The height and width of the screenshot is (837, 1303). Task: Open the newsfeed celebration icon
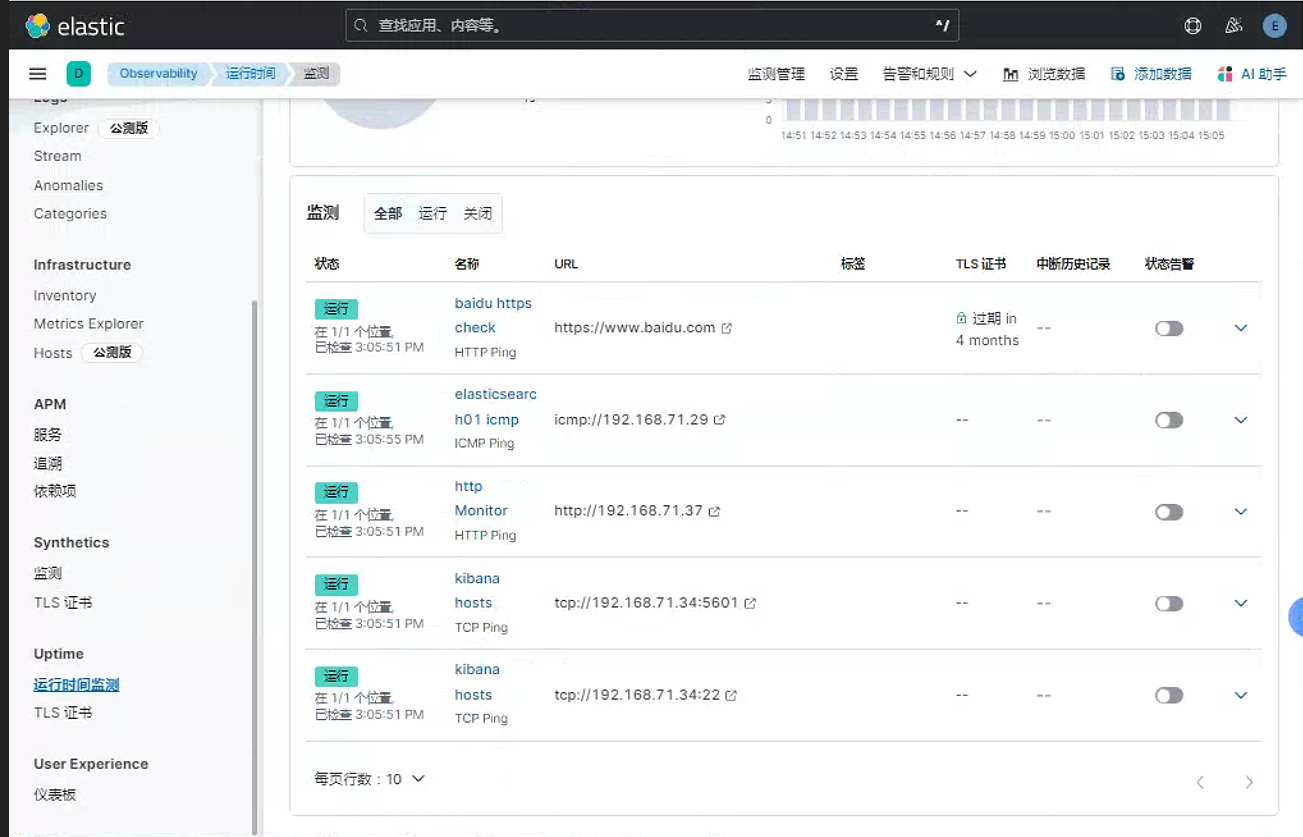[x=1234, y=26]
